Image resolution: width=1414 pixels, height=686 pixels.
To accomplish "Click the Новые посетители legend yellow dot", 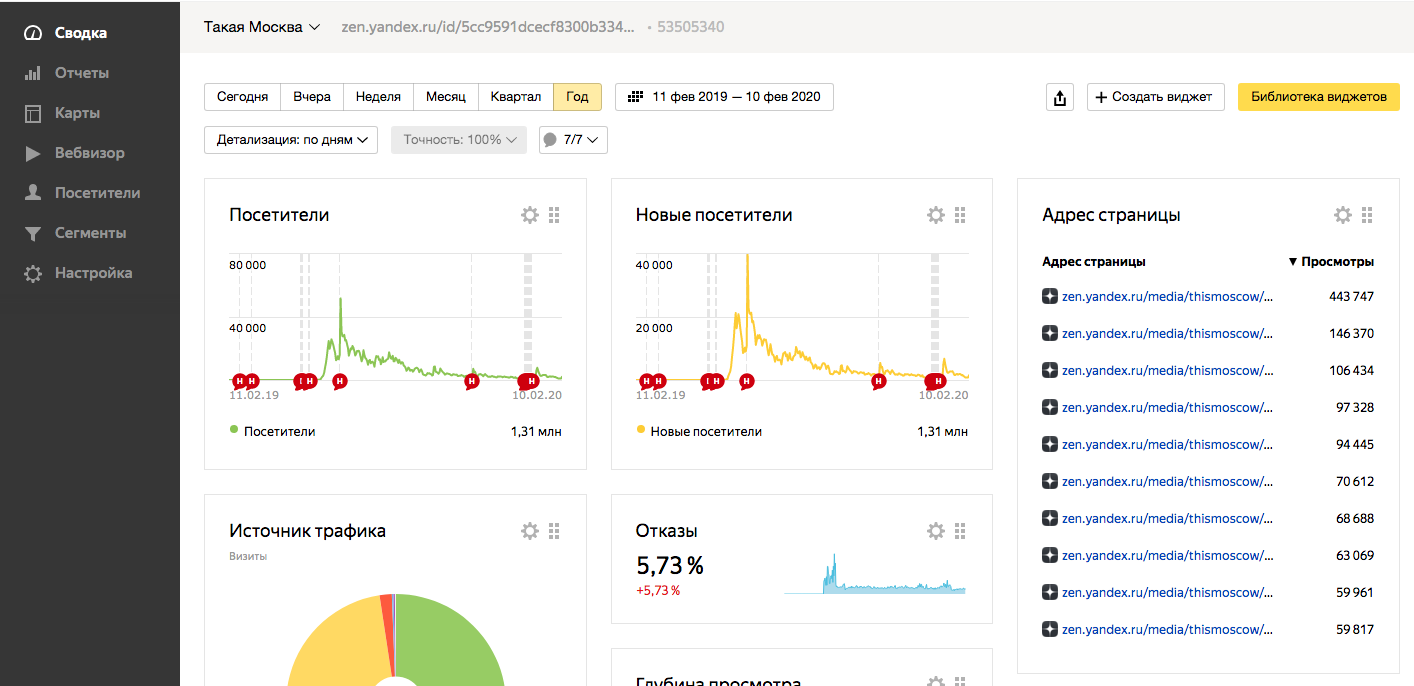I will pyautogui.click(x=640, y=430).
